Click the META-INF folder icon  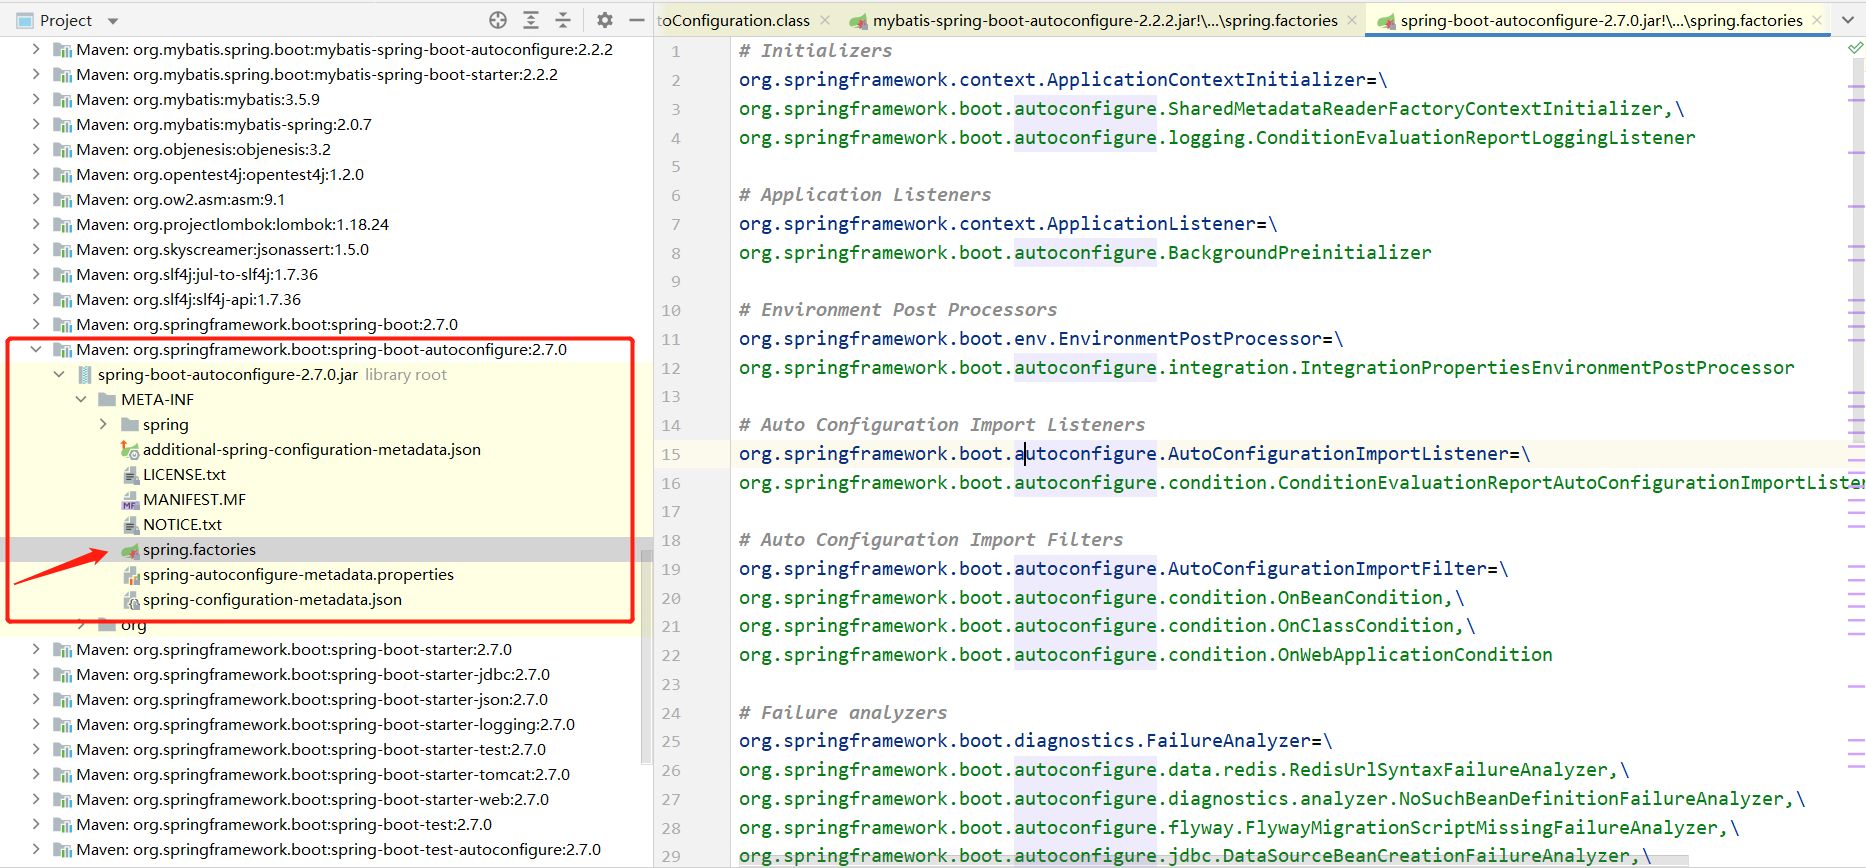(107, 399)
